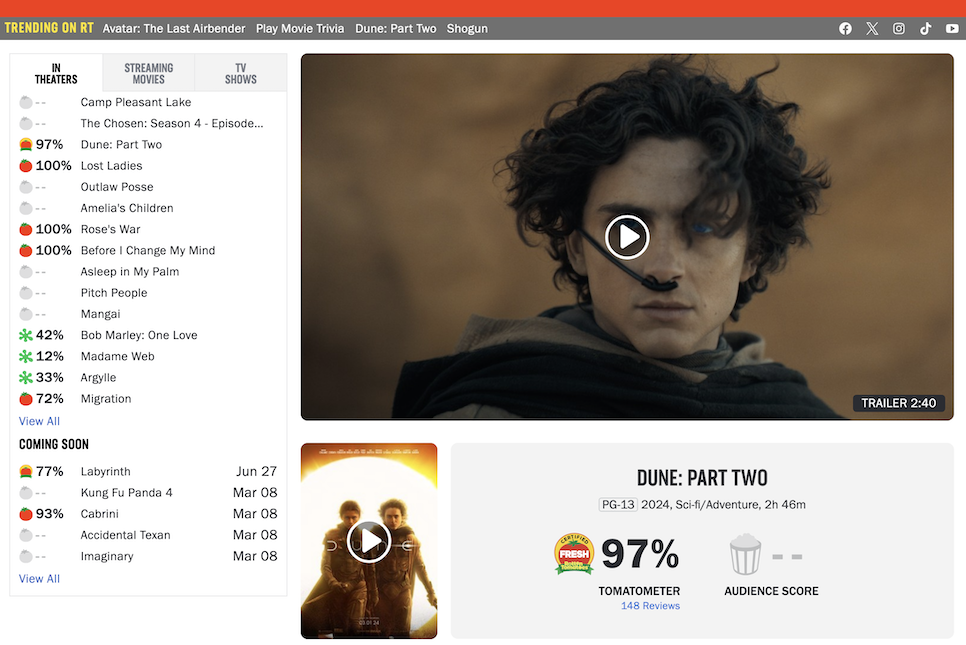Play the Dune trailer in main video
Viewport: 966px width, 645px height.
click(627, 237)
